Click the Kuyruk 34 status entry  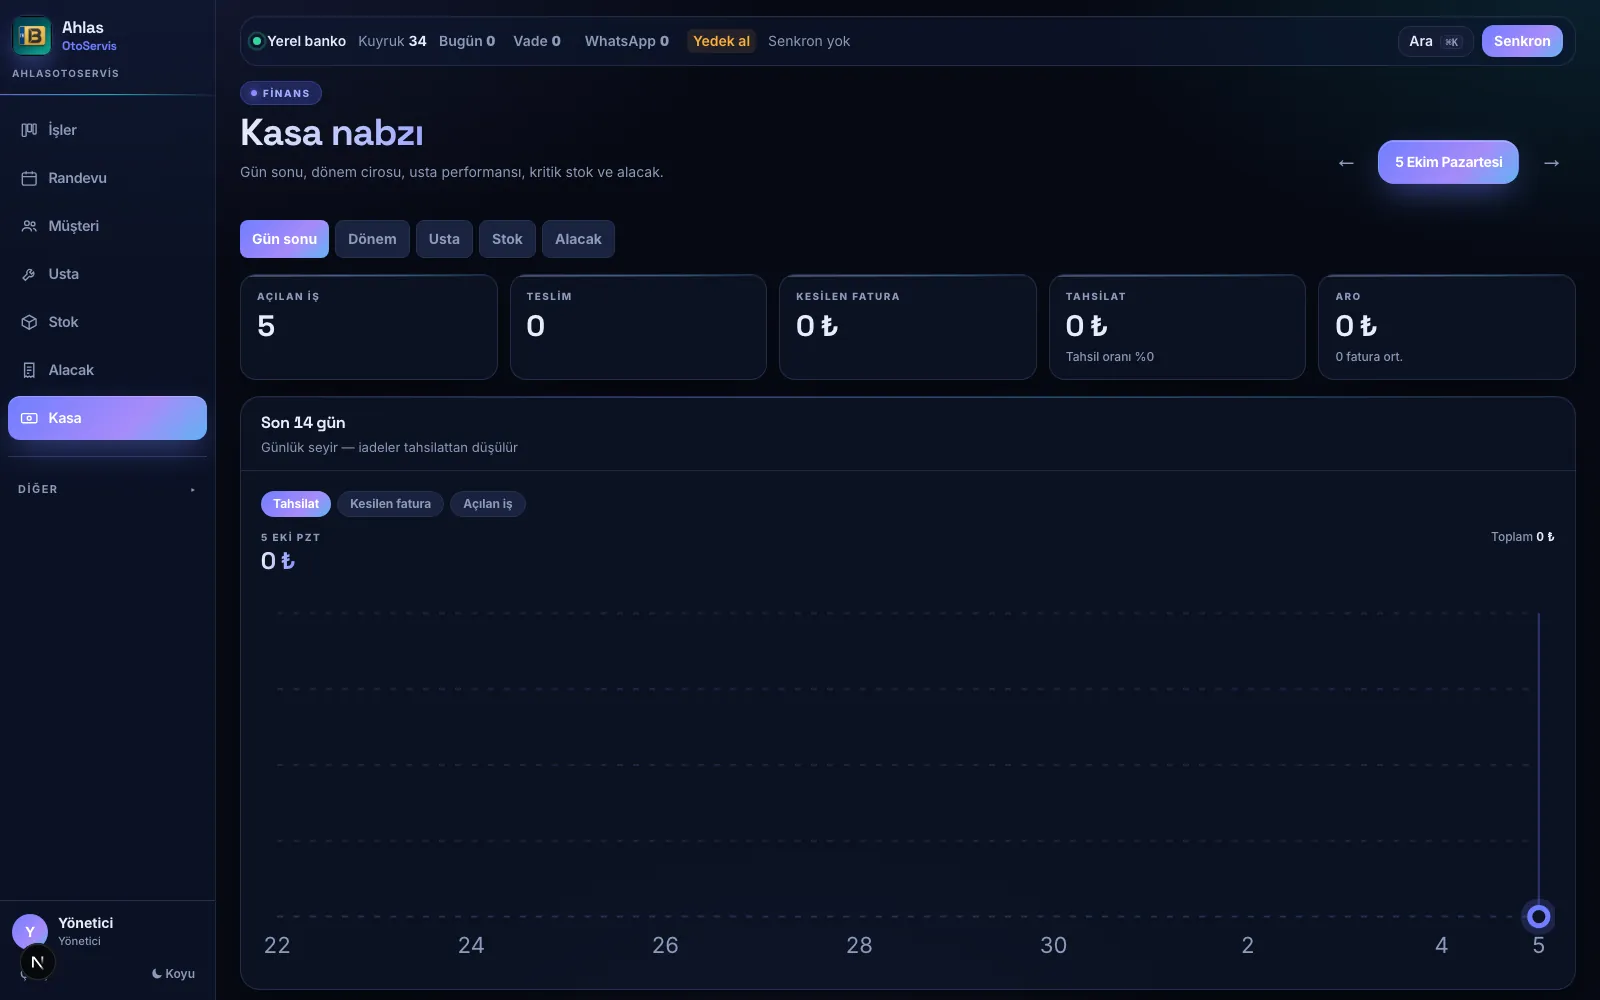pyautogui.click(x=392, y=41)
